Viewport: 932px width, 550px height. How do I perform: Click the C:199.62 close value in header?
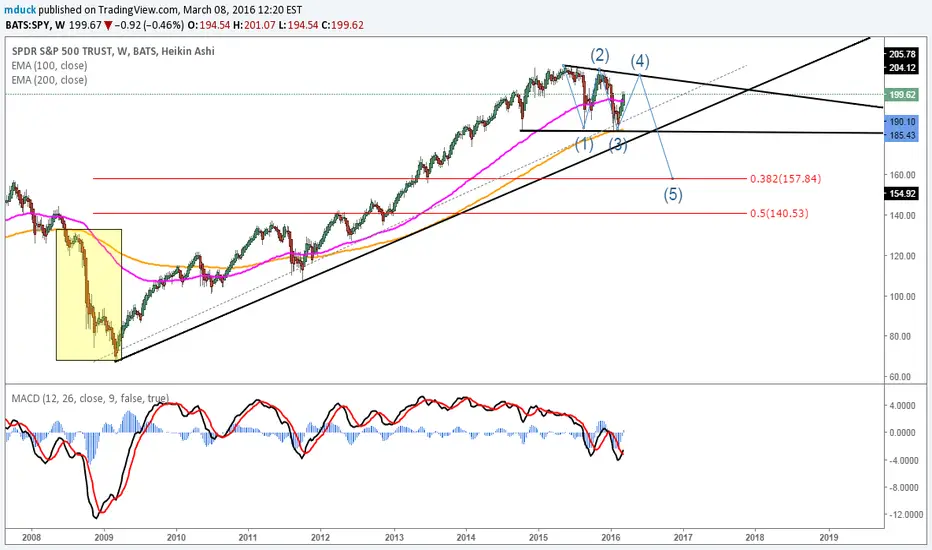pos(340,25)
